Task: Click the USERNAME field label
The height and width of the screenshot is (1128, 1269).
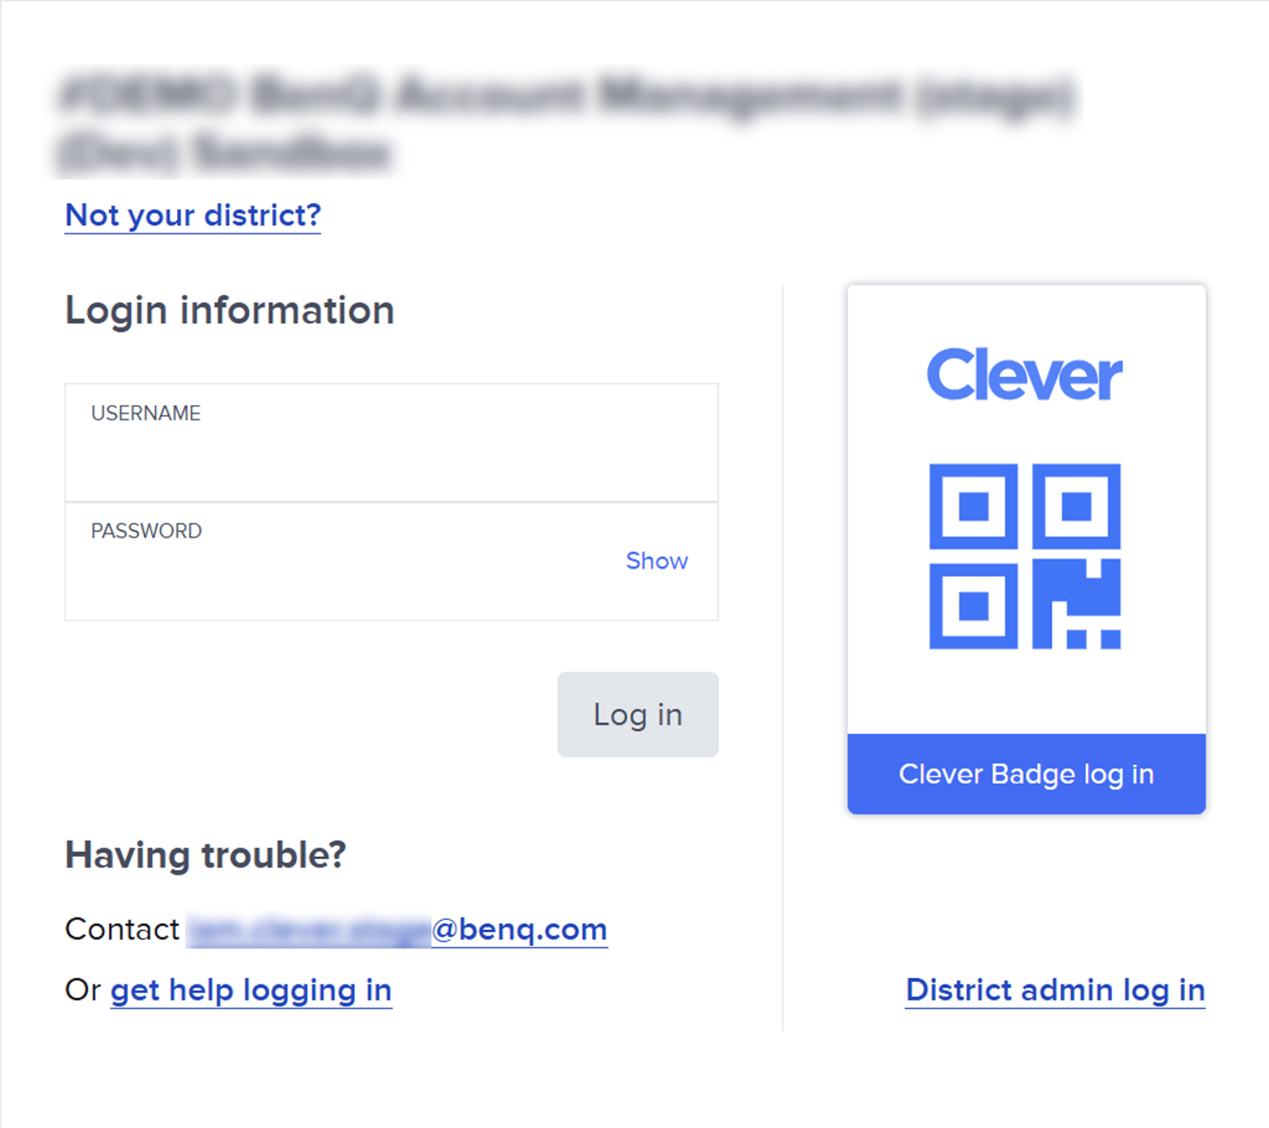Action: pyautogui.click(x=146, y=413)
